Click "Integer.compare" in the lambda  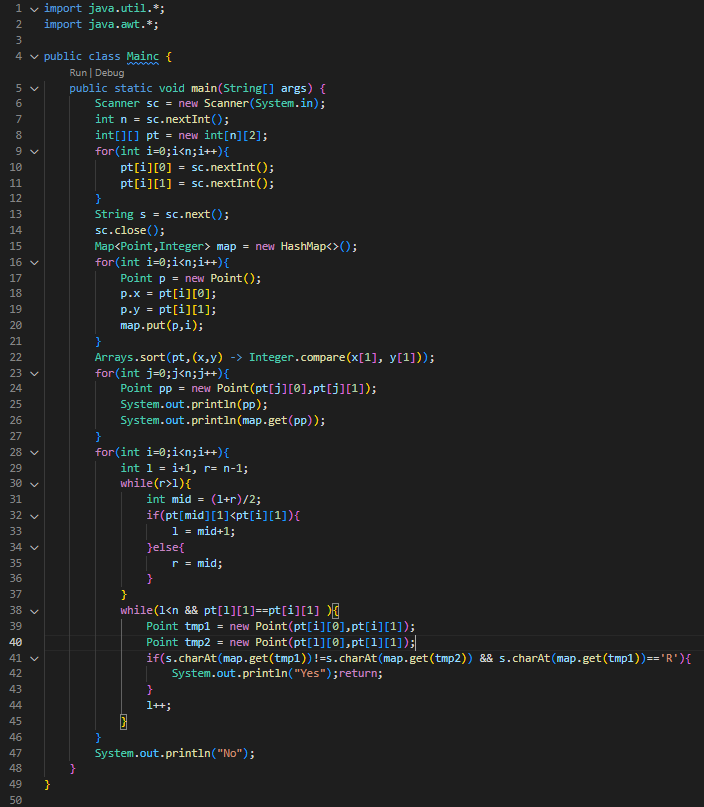point(297,357)
